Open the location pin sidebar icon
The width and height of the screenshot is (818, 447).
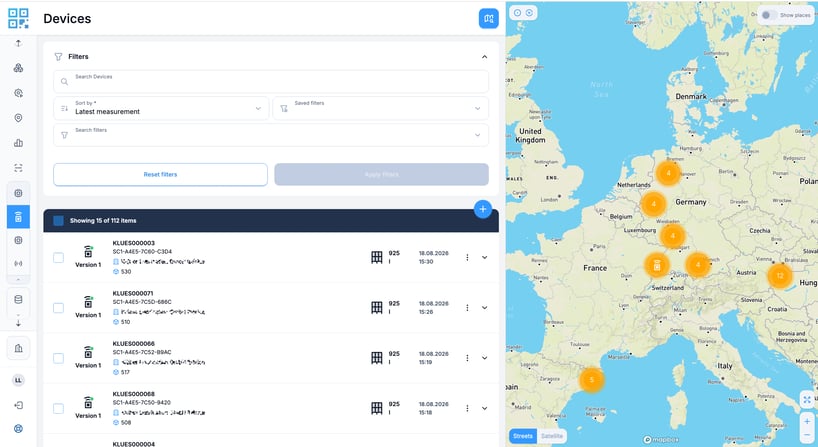click(x=18, y=118)
